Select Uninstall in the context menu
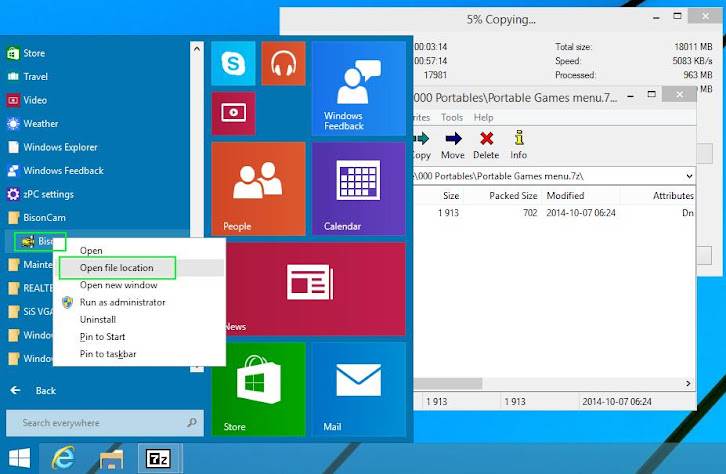Image resolution: width=726 pixels, height=474 pixels. [98, 319]
